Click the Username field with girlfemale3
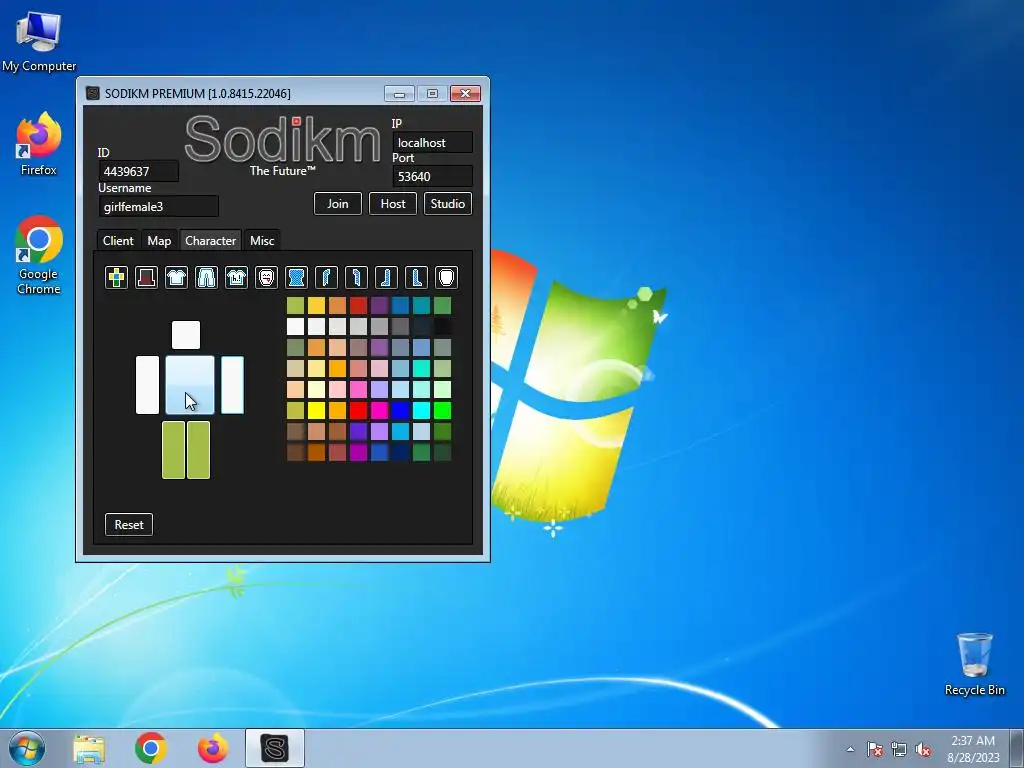This screenshot has width=1024, height=768. click(159, 206)
